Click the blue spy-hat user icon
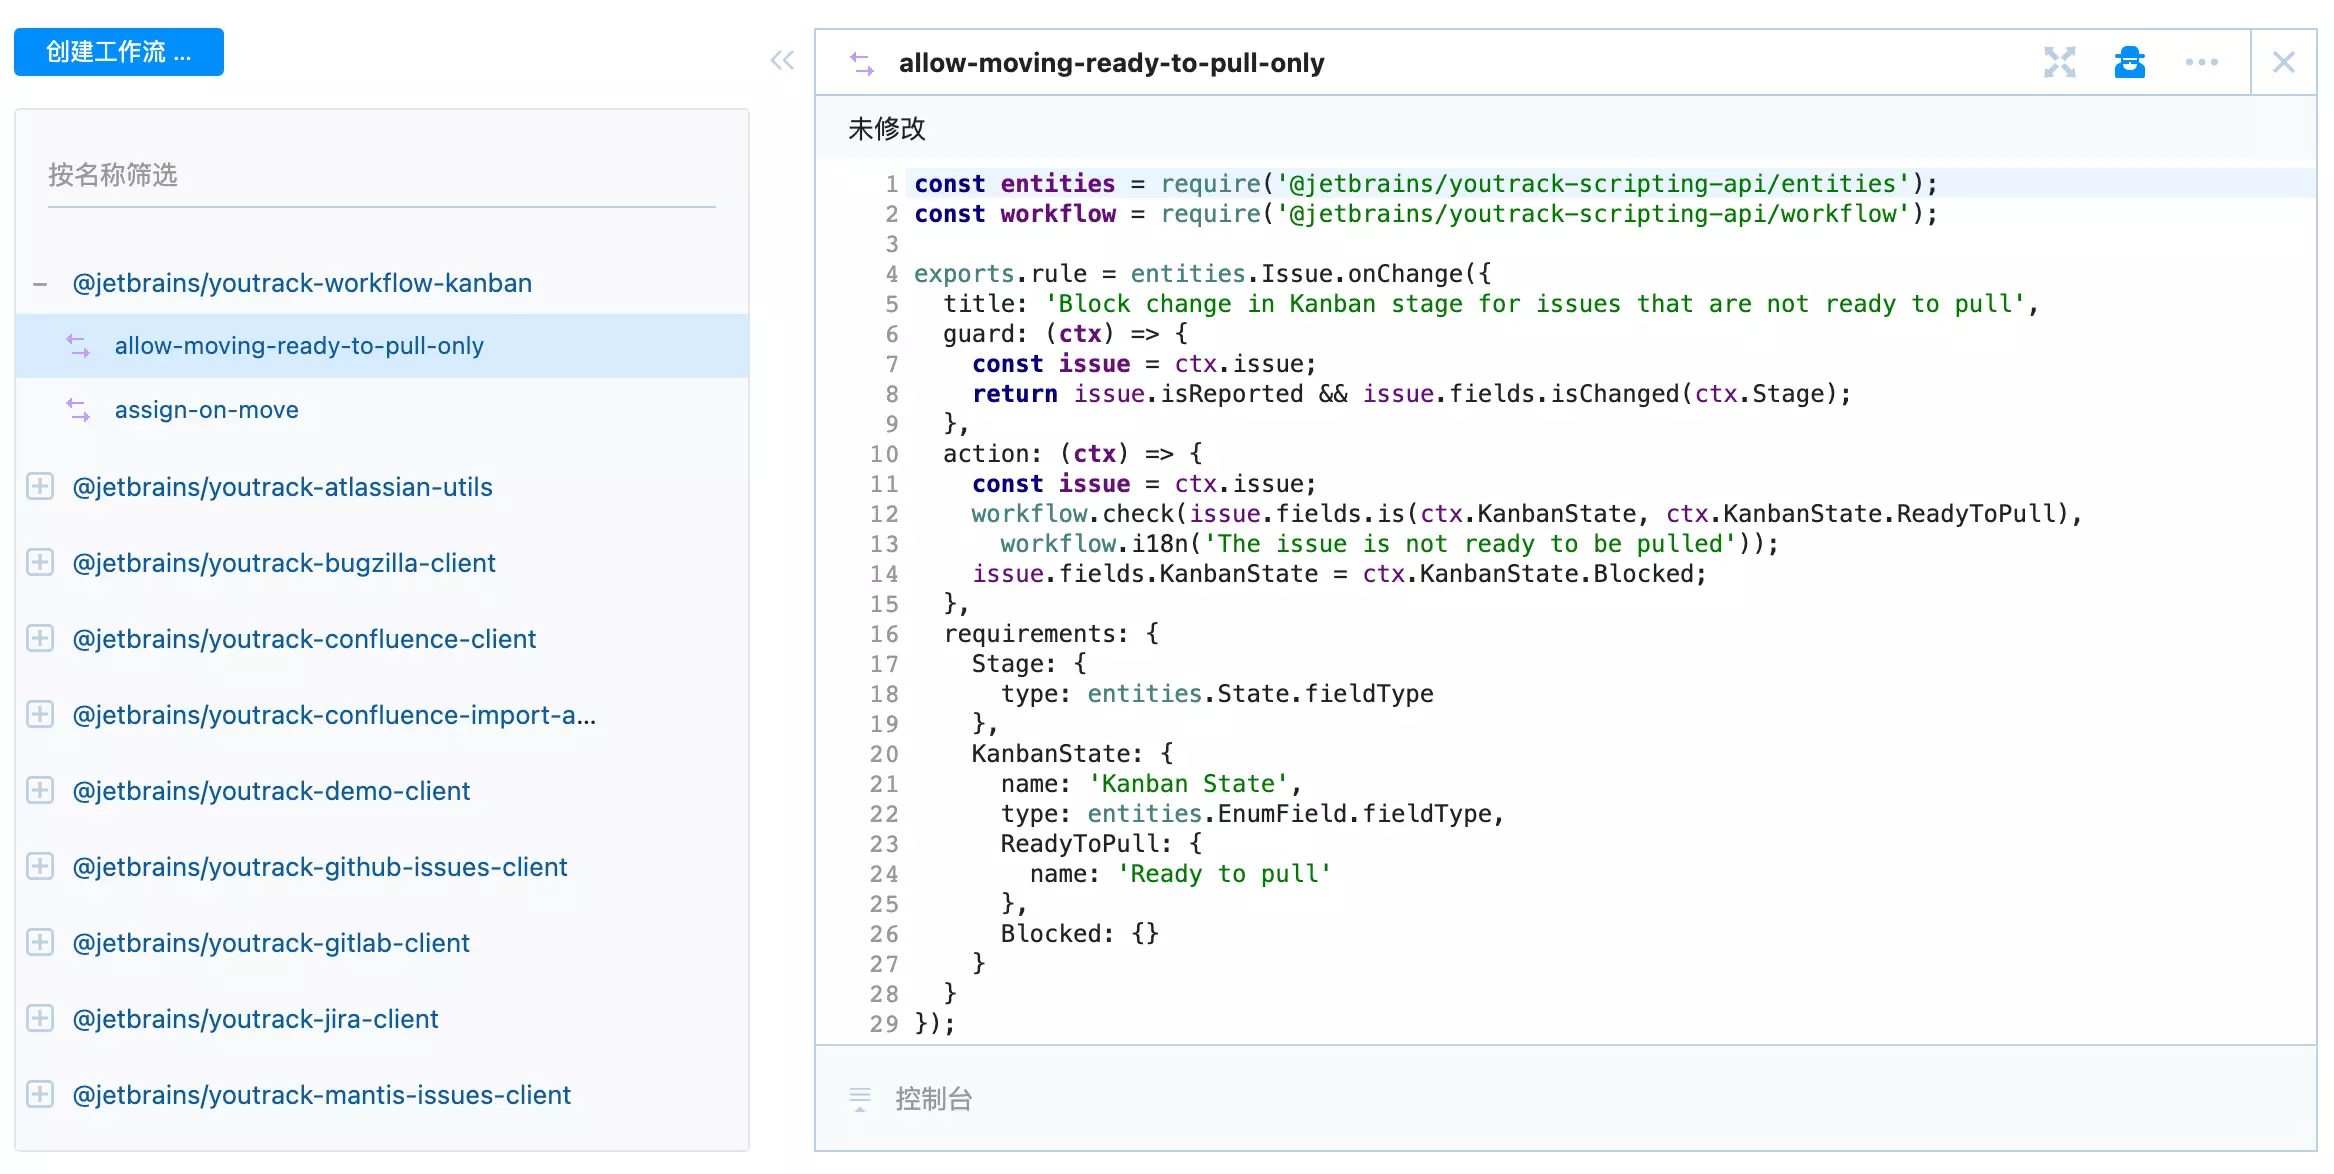This screenshot has height=1174, width=2334. coord(2129,62)
